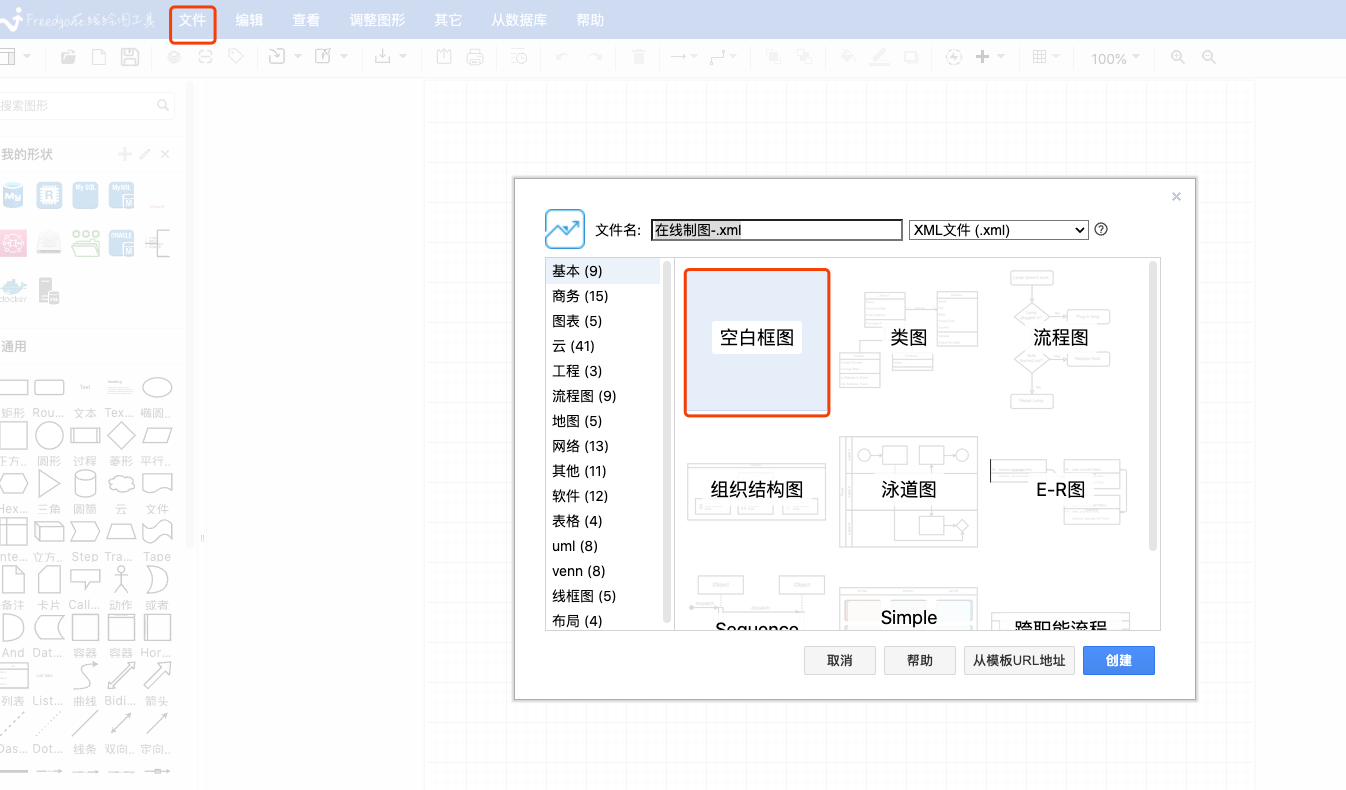Click the print icon in toolbar

pyautogui.click(x=475, y=57)
